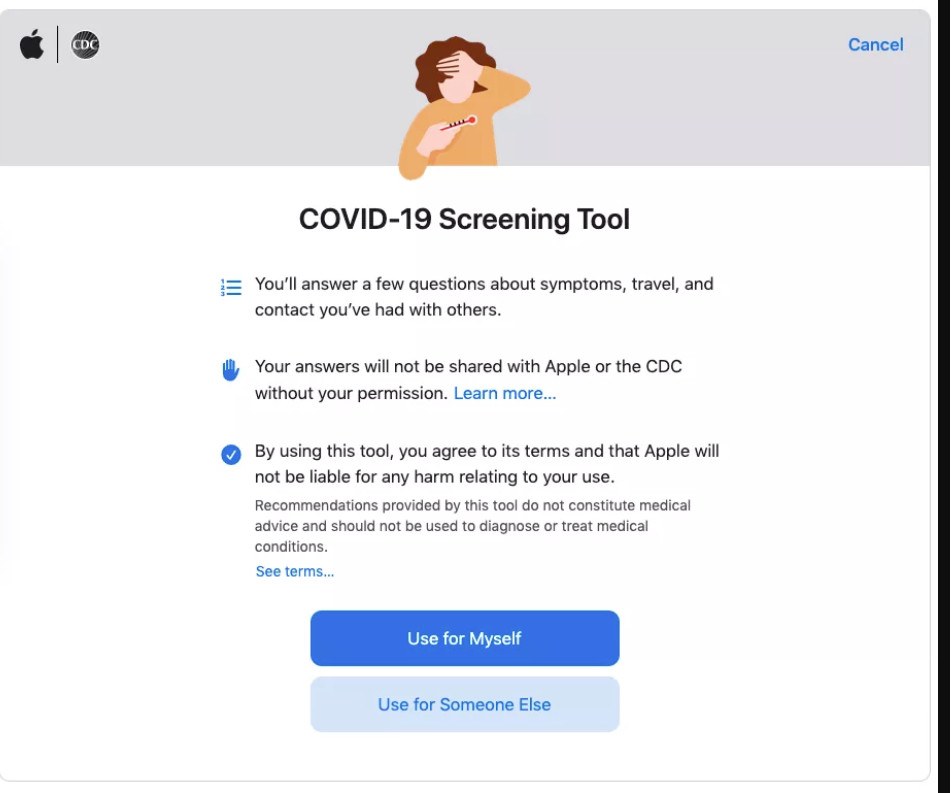The image size is (951, 793).
Task: Choose Use for Someone Else
Action: (x=465, y=704)
